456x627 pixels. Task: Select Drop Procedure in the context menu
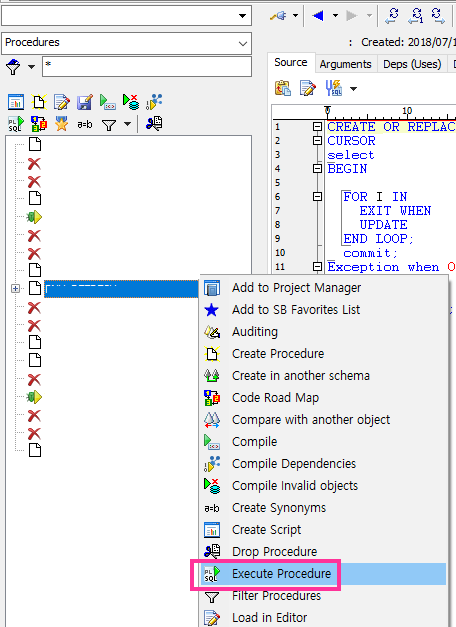(324, 552)
